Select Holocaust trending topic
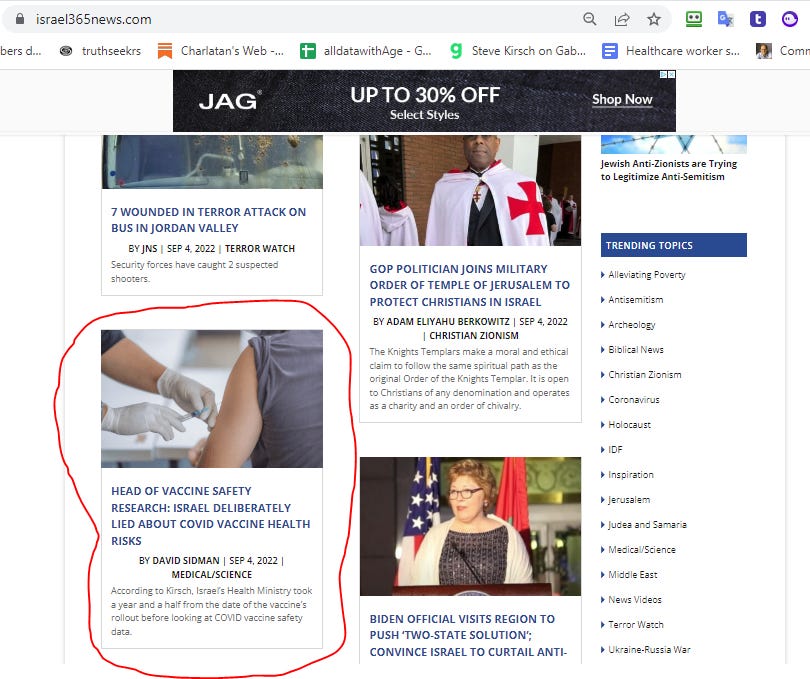The width and height of the screenshot is (810, 679). (x=629, y=425)
